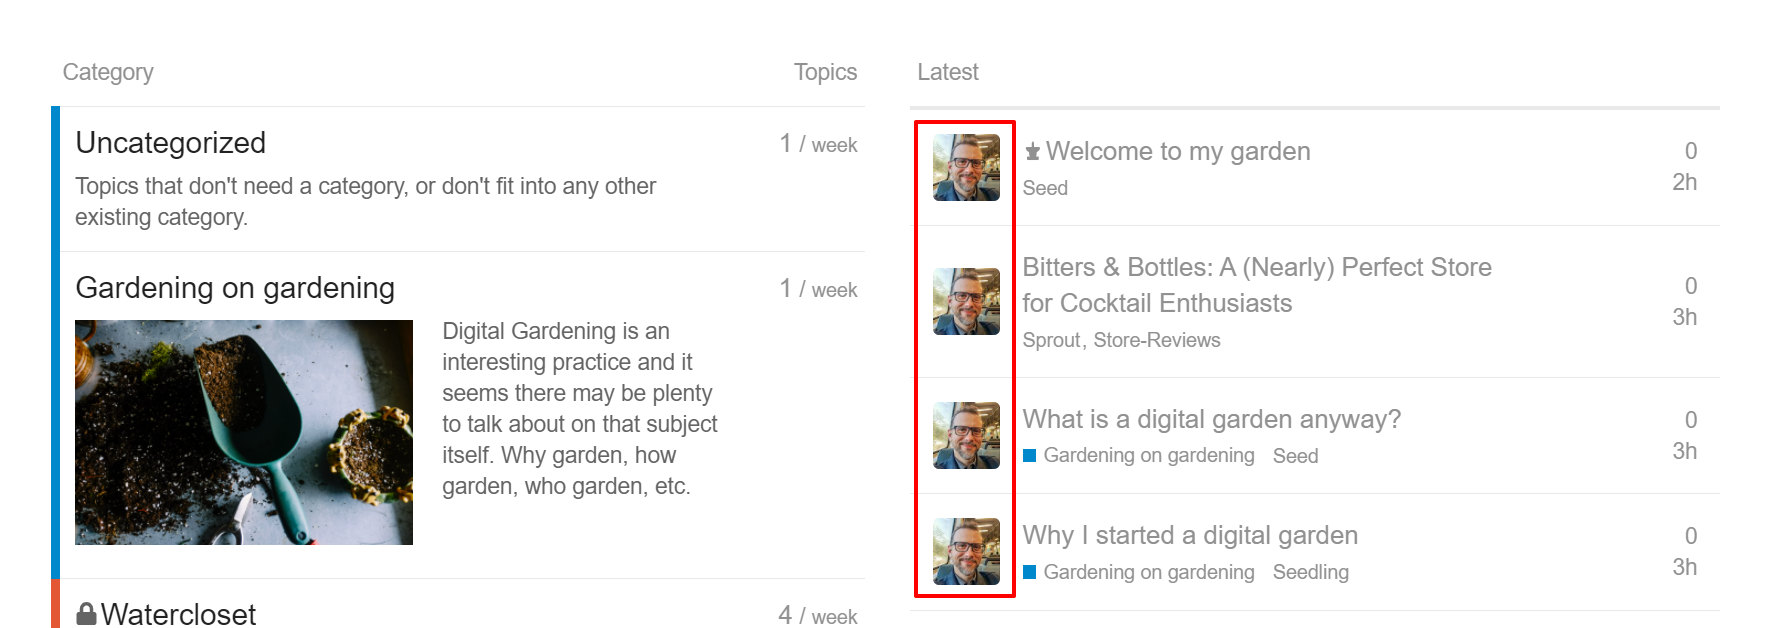Click the garden trowel and soil thumbnail
The height and width of the screenshot is (628, 1768).
pos(244,432)
